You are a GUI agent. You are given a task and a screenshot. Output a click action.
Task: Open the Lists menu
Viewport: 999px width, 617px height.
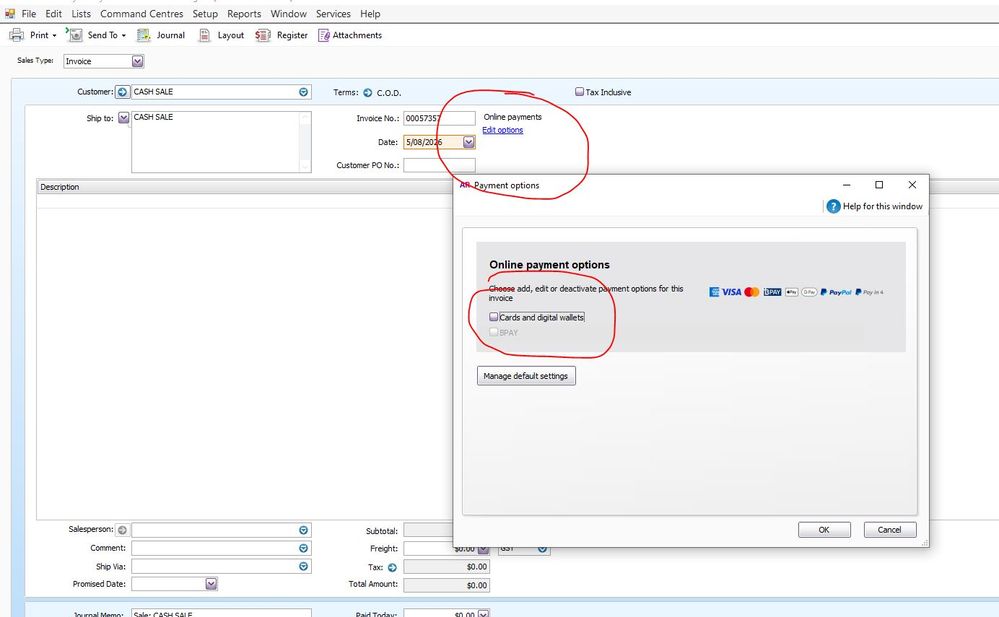(81, 13)
